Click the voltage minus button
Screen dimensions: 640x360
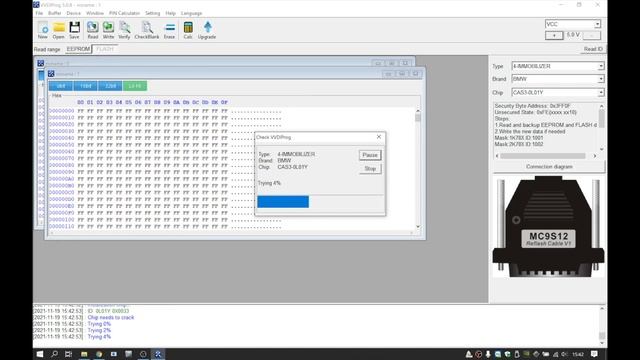tap(591, 36)
